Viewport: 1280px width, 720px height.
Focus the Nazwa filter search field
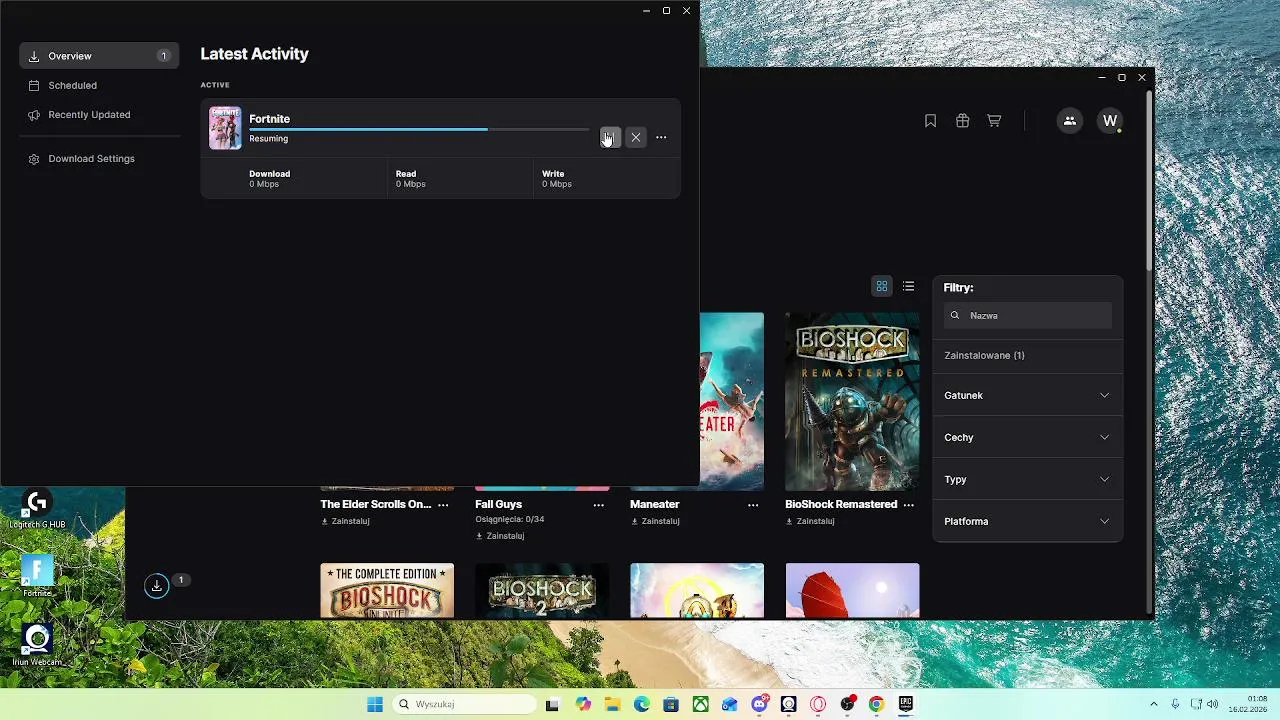(x=1027, y=315)
